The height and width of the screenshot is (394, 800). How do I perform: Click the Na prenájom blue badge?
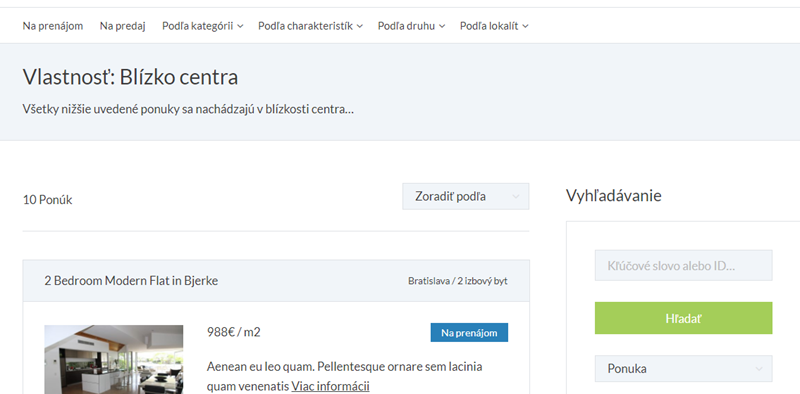tap(469, 333)
